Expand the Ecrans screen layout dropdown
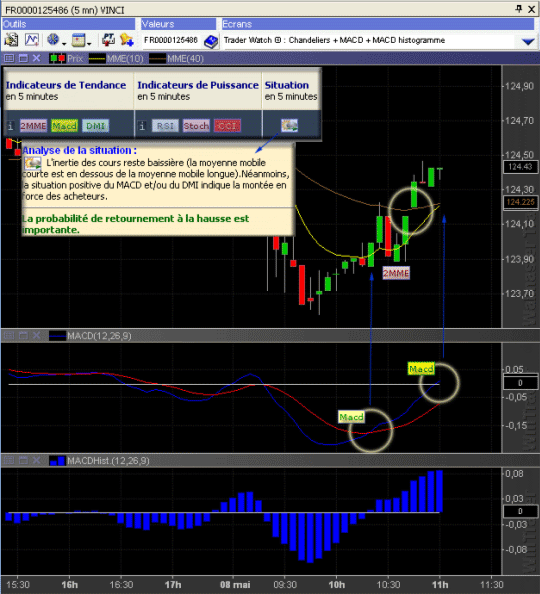Viewport: 540px width, 594px height. [x=528, y=41]
